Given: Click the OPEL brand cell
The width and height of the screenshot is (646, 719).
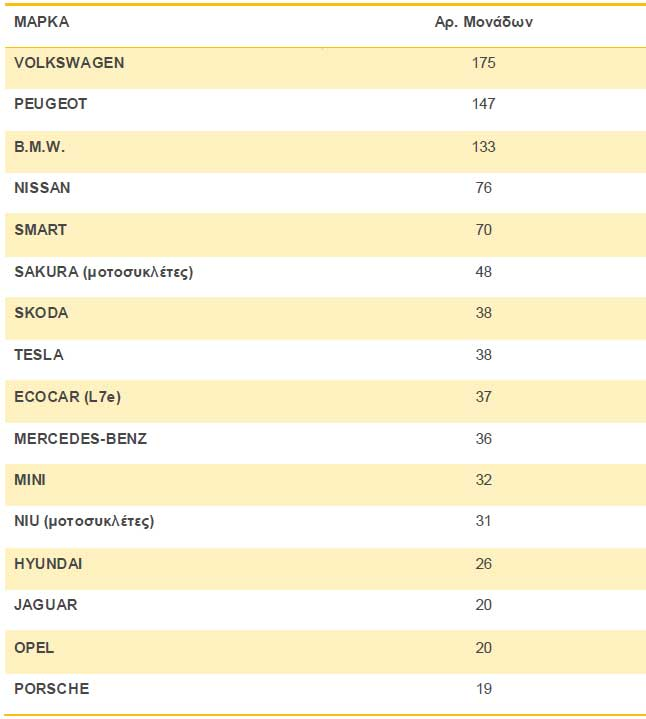Looking at the screenshot, I should point(34,647).
